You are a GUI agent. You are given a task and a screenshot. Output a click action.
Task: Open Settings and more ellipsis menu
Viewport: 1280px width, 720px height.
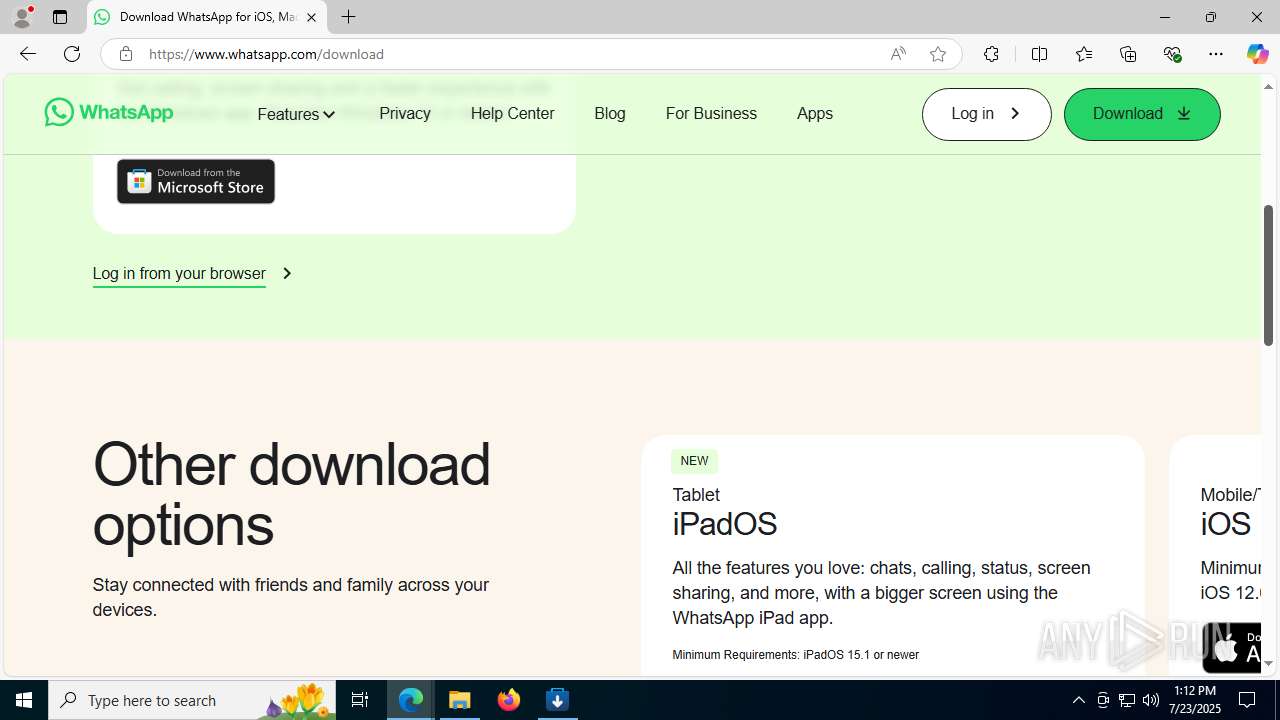click(x=1216, y=54)
